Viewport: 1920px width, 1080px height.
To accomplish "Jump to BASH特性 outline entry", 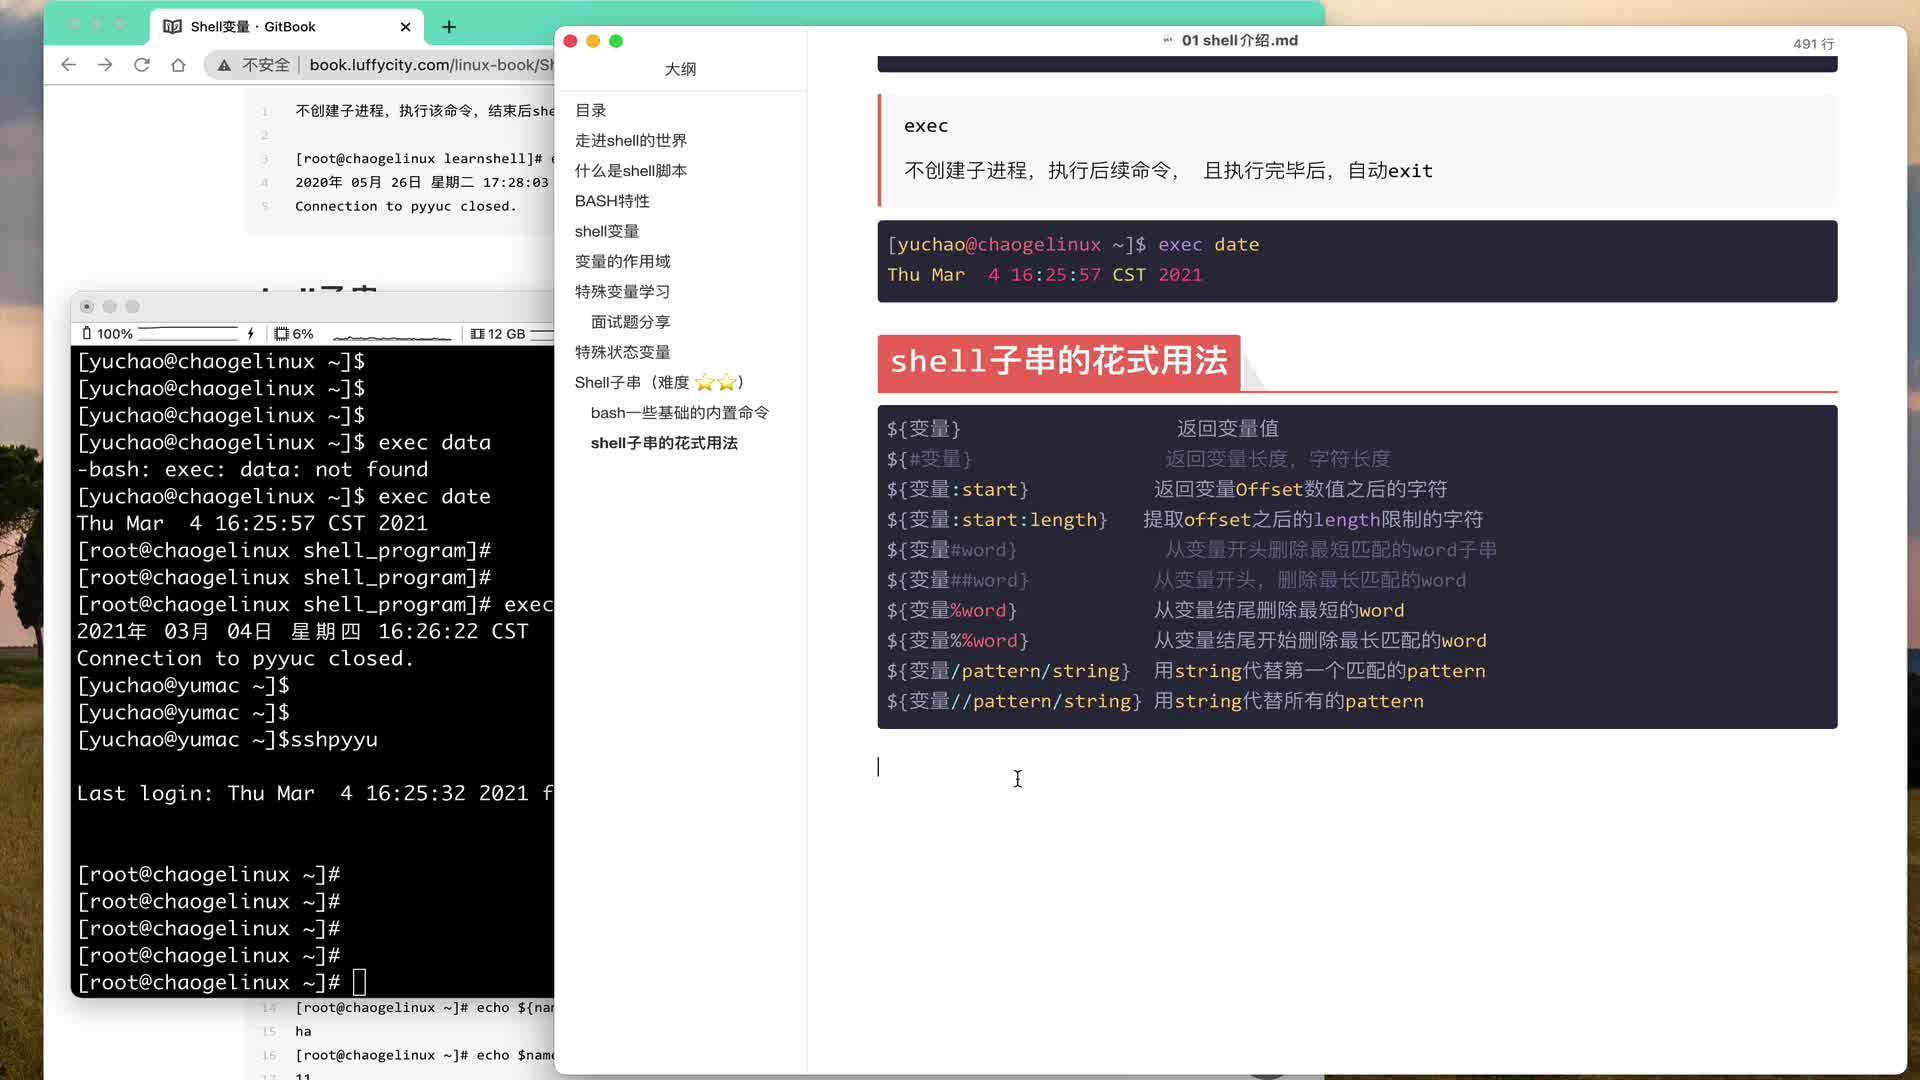I will tap(612, 201).
